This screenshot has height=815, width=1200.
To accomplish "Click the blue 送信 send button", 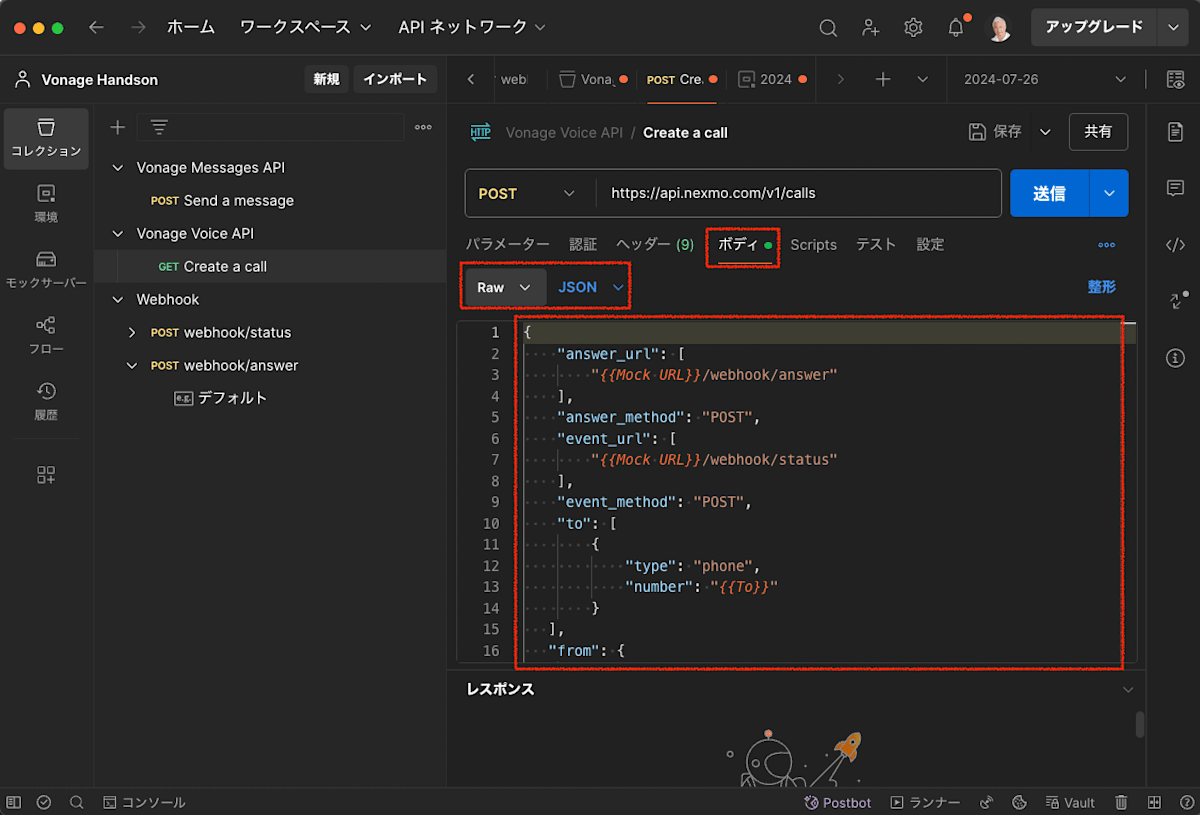I will coord(1049,194).
